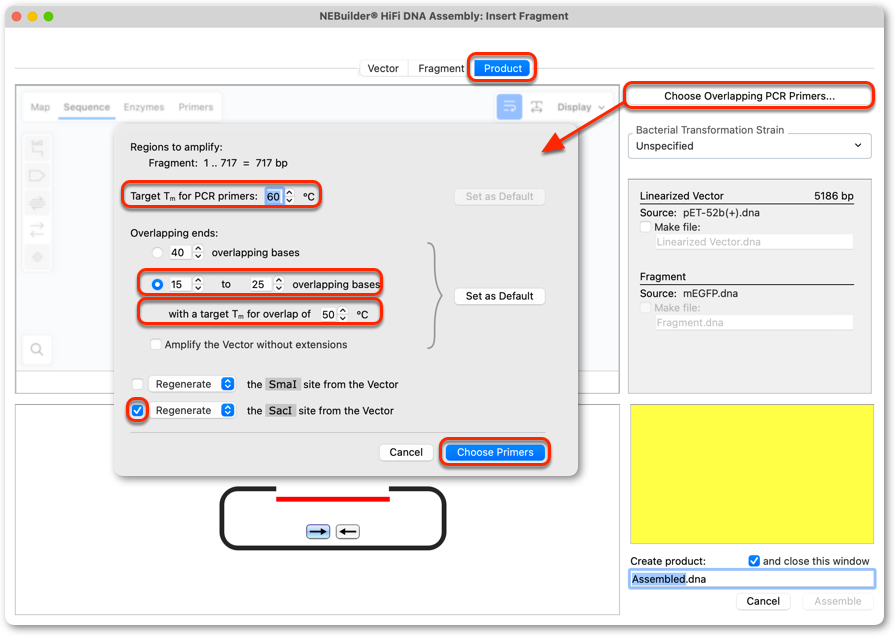The height and width of the screenshot is (636, 895).
Task: Open the Enzymes view tab
Action: click(144, 107)
